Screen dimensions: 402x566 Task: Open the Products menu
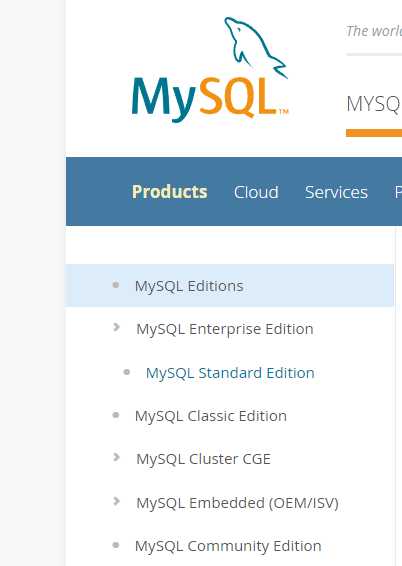(170, 192)
